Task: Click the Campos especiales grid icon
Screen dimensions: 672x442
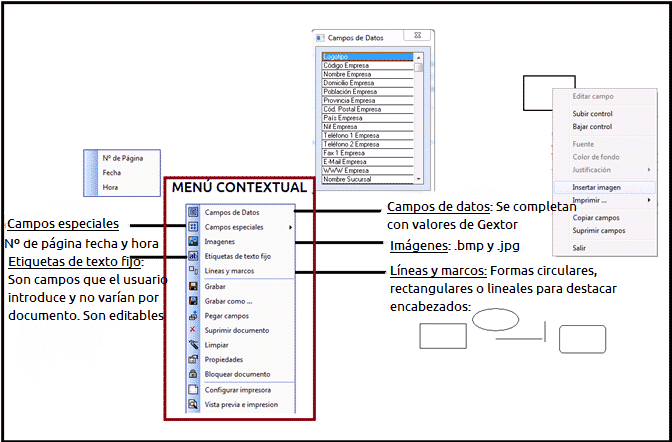Action: 193,226
